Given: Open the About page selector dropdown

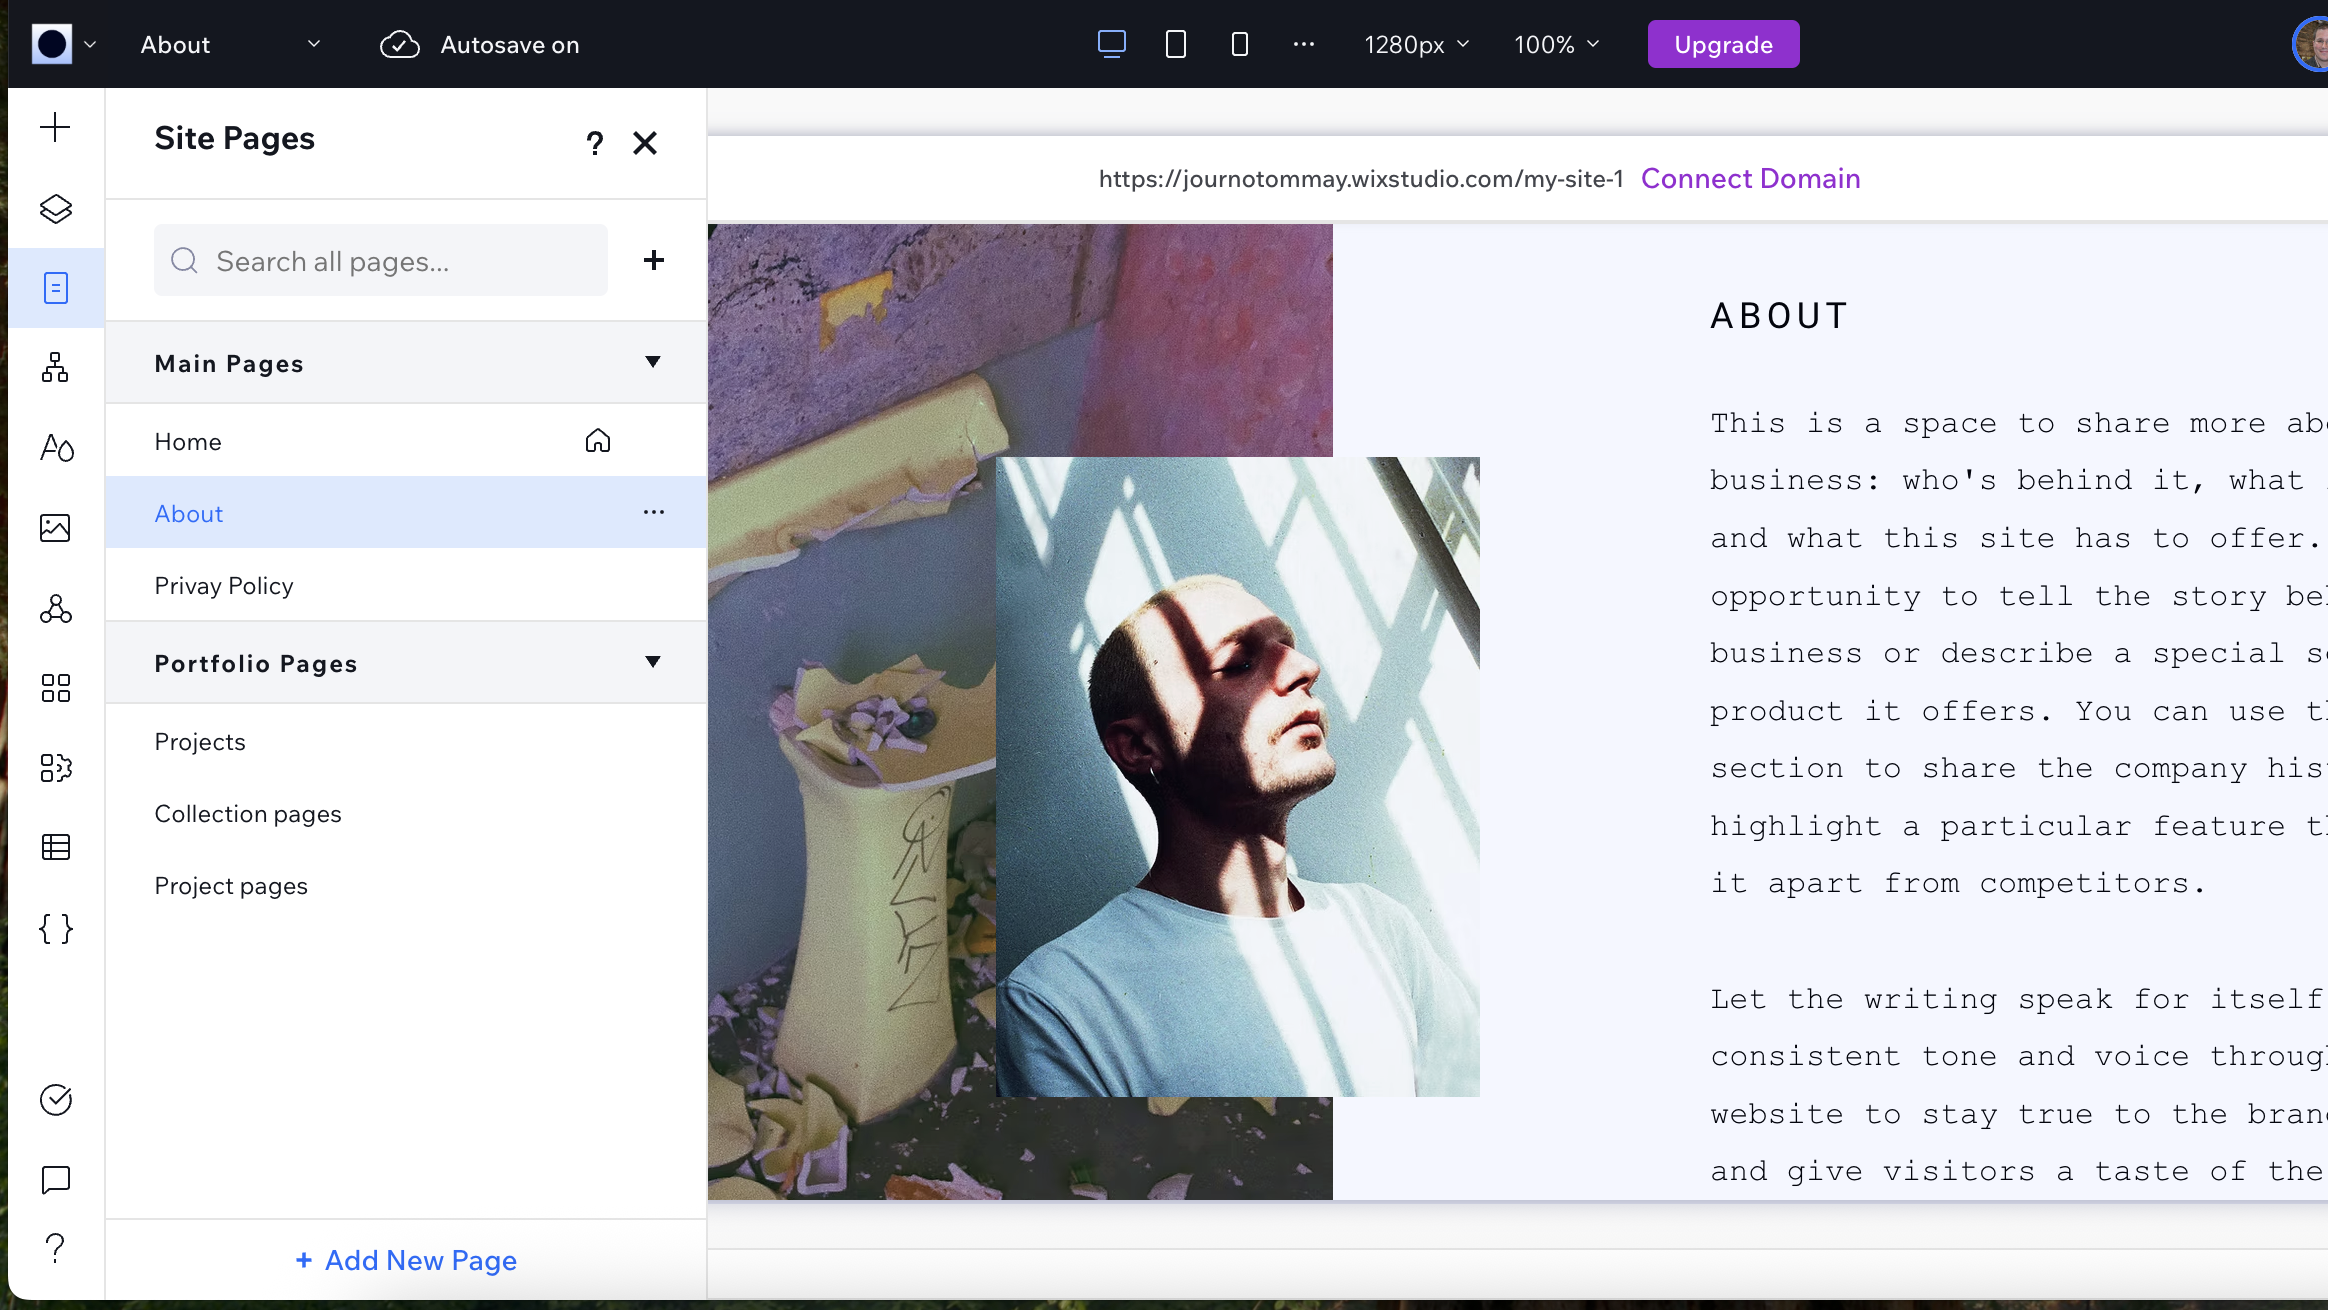Looking at the screenshot, I should point(230,45).
